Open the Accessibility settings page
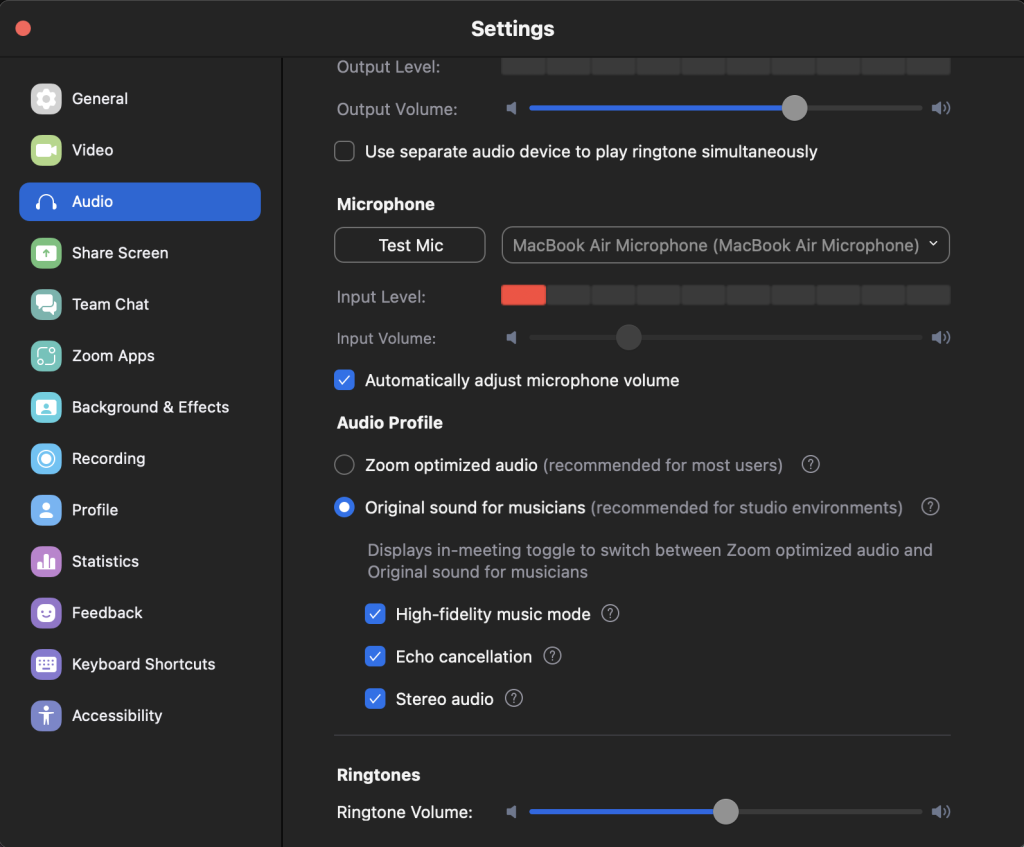Image resolution: width=1024 pixels, height=847 pixels. tap(116, 716)
